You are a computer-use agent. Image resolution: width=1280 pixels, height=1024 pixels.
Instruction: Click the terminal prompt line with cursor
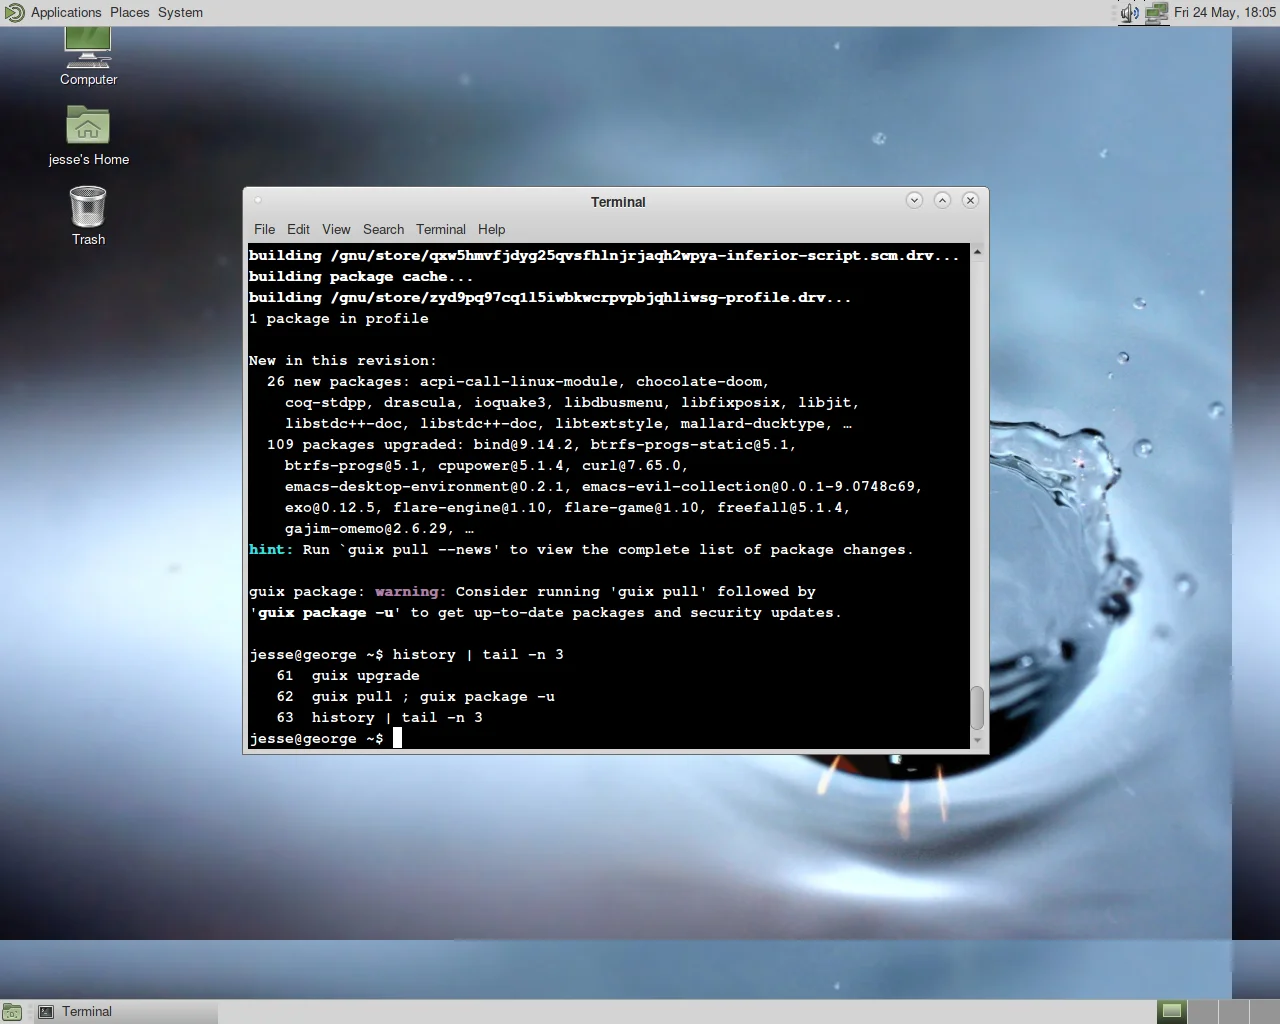[x=325, y=738]
